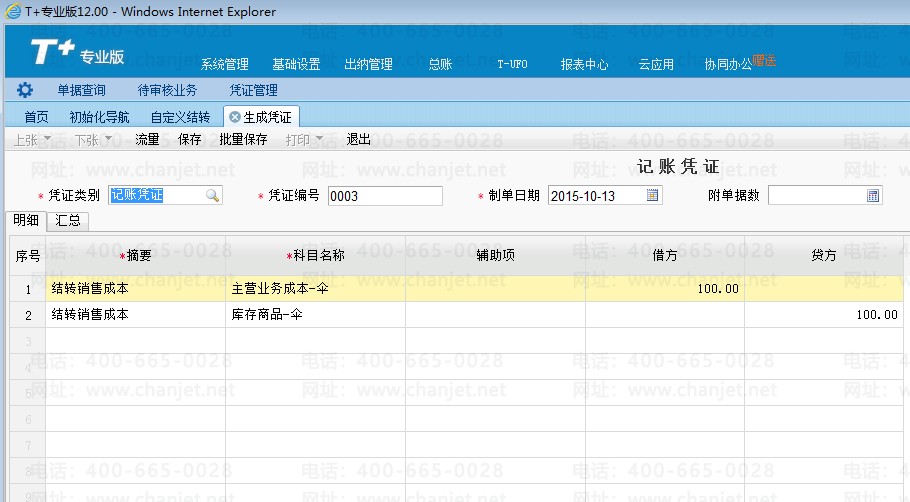Click the voucher type search magnifier icon
Viewport: 910px width, 502px height.
click(x=212, y=196)
